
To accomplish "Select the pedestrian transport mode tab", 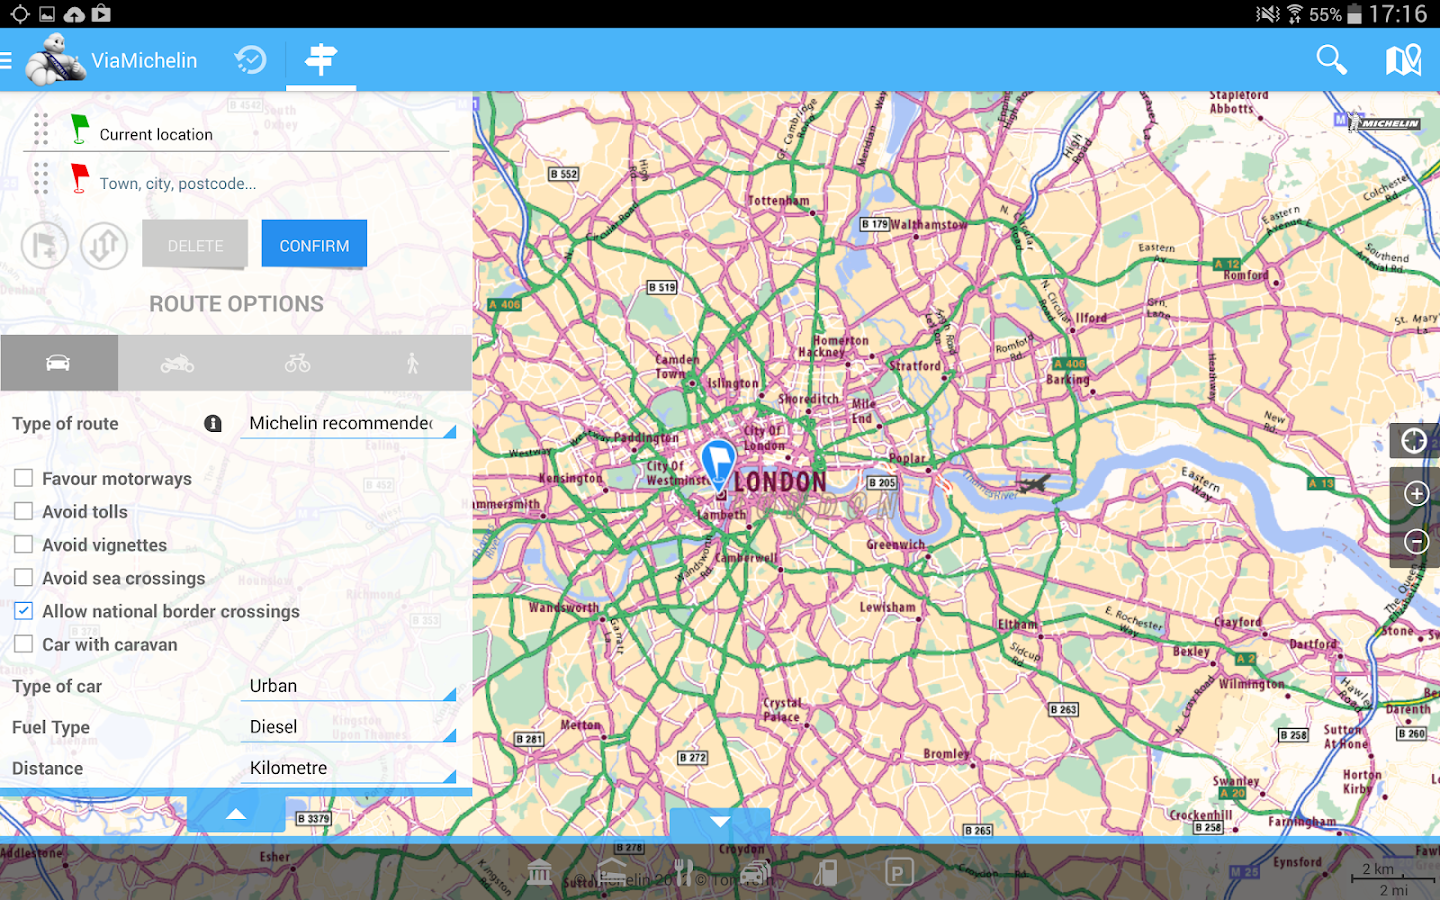I will pyautogui.click(x=412, y=363).
